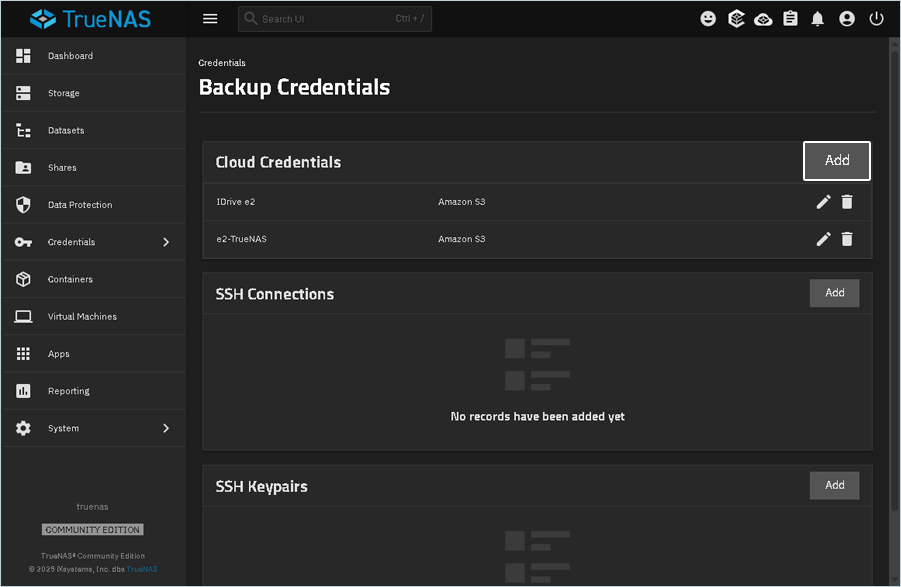Edit the IDrive e2 credential
901x587 pixels.
tap(823, 202)
